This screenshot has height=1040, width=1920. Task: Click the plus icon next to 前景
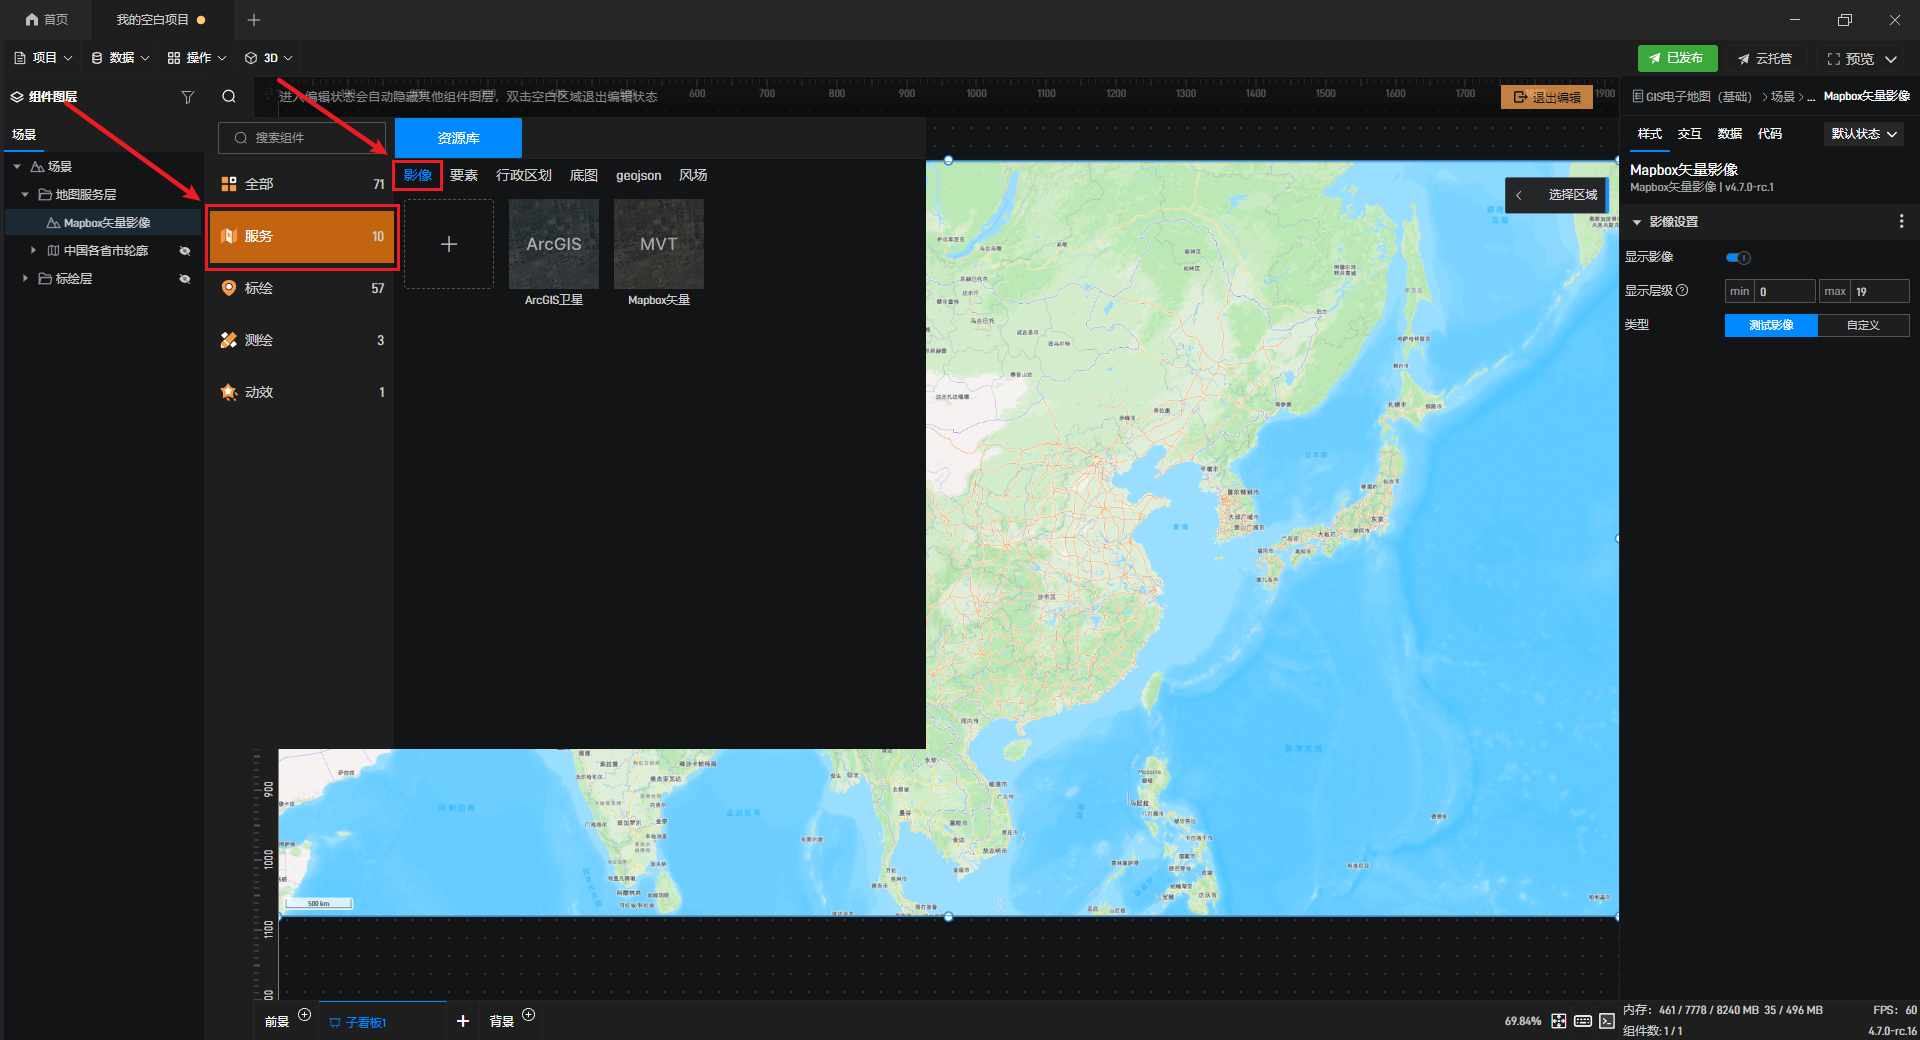[305, 1015]
